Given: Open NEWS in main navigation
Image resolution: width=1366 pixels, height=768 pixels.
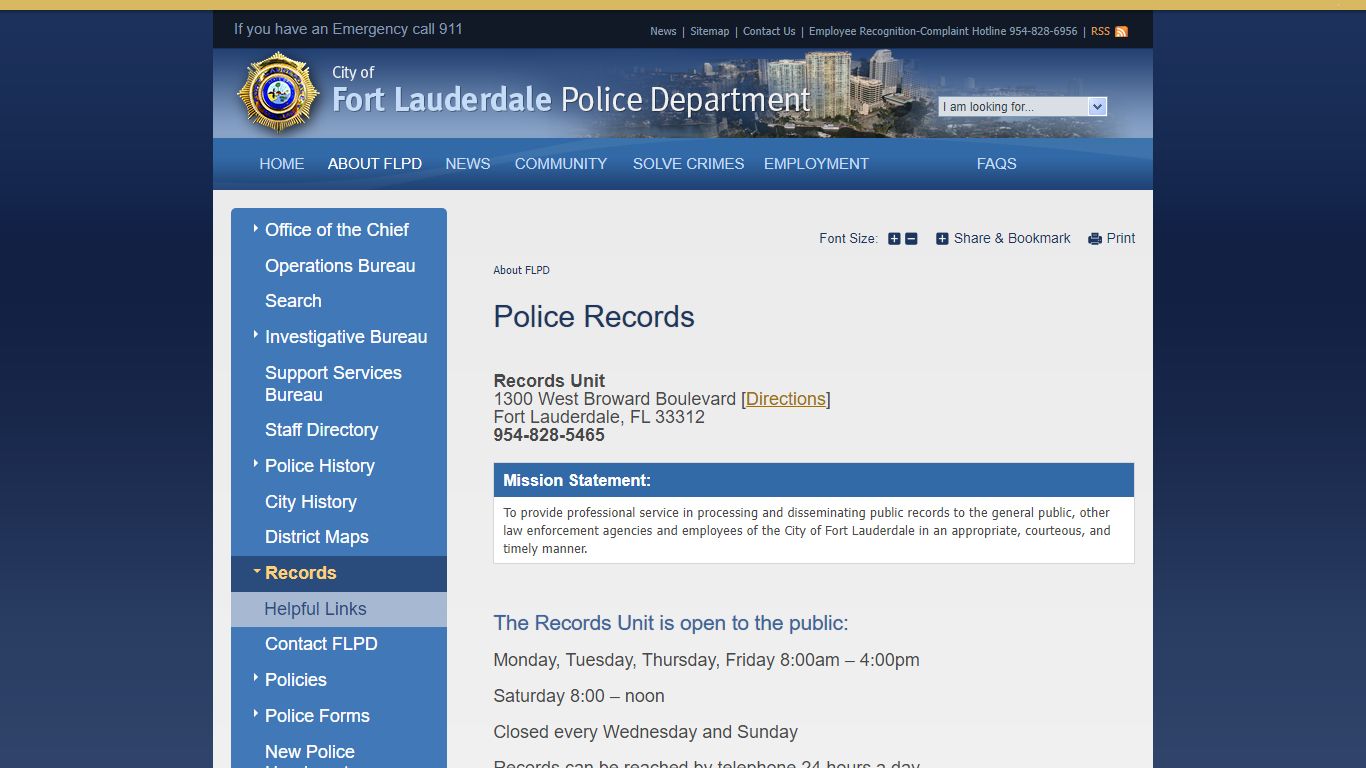Looking at the screenshot, I should 468,164.
